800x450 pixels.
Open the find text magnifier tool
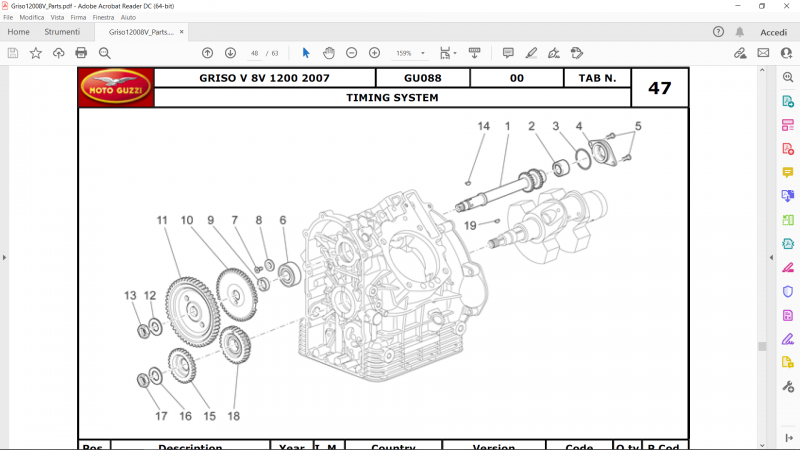point(105,53)
